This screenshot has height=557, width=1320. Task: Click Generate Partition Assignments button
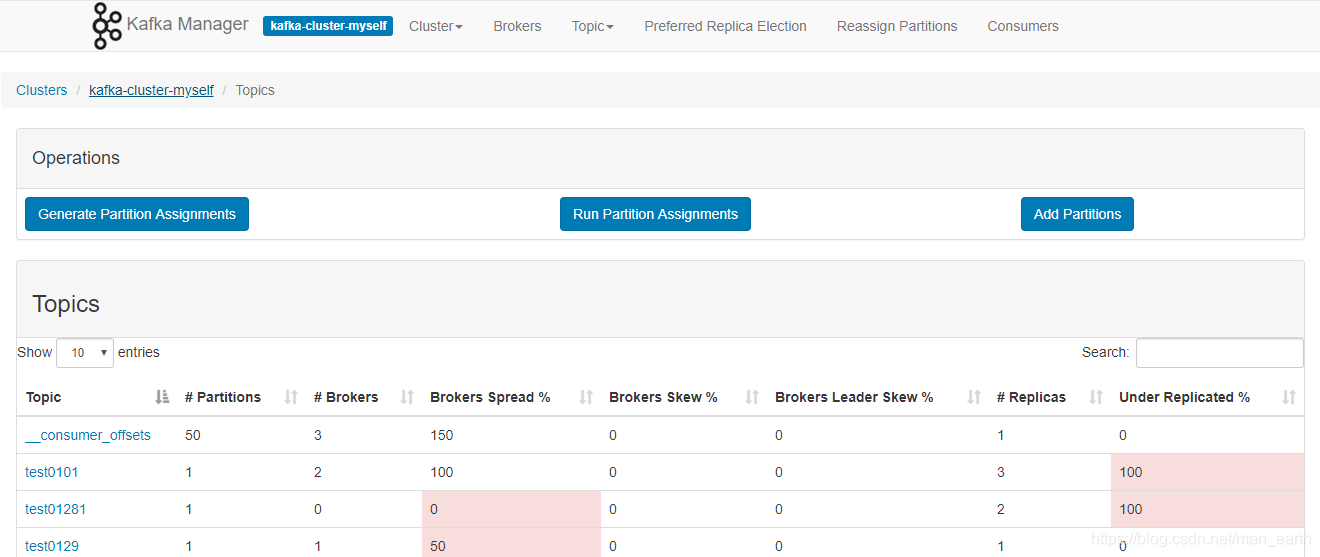coord(137,214)
